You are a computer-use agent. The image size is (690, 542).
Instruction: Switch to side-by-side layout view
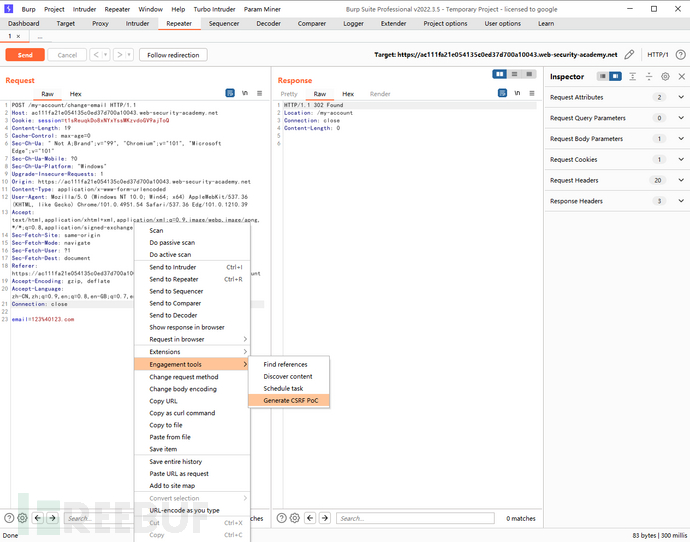click(x=500, y=74)
